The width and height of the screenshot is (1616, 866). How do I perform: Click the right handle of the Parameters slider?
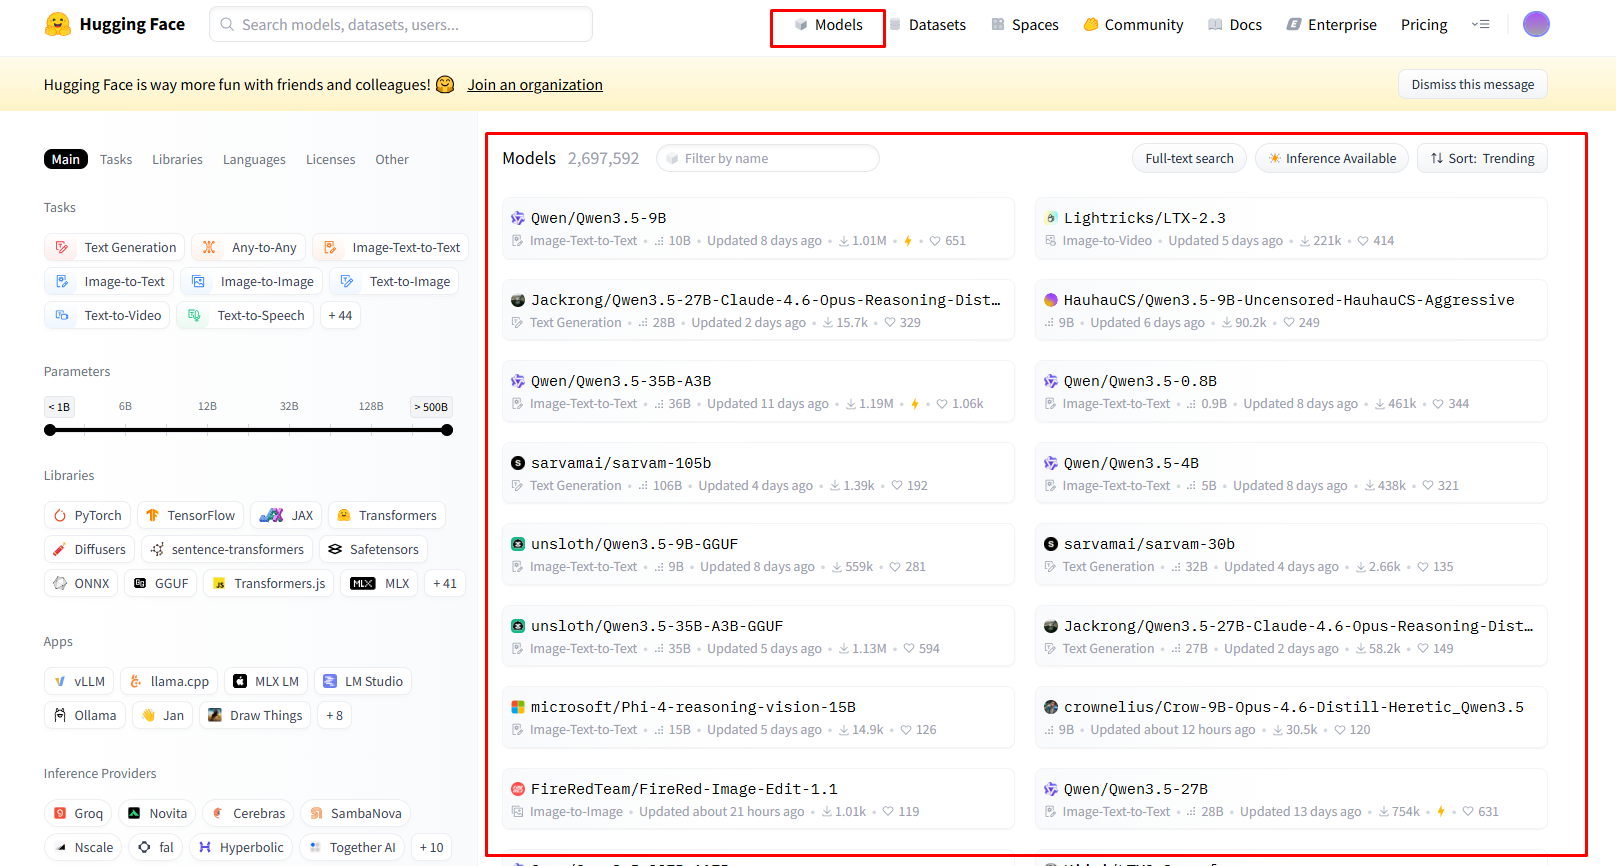(447, 430)
